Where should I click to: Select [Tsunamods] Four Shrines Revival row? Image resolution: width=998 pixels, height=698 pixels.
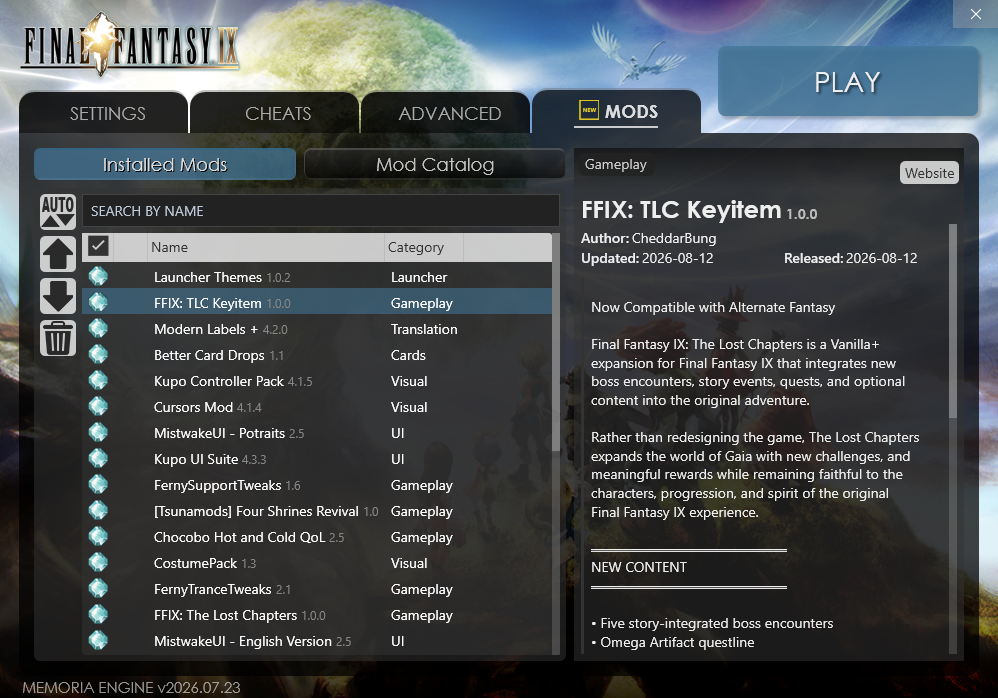tap(317, 512)
